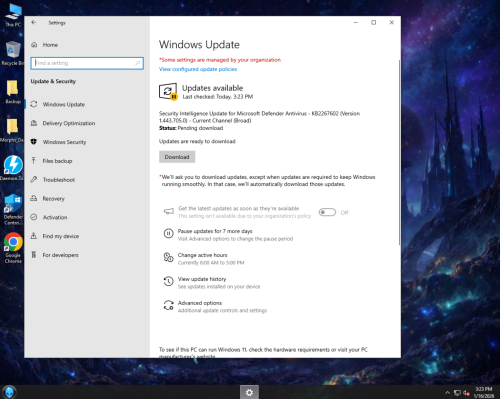Click the Delivery Optimization icon

[34, 123]
